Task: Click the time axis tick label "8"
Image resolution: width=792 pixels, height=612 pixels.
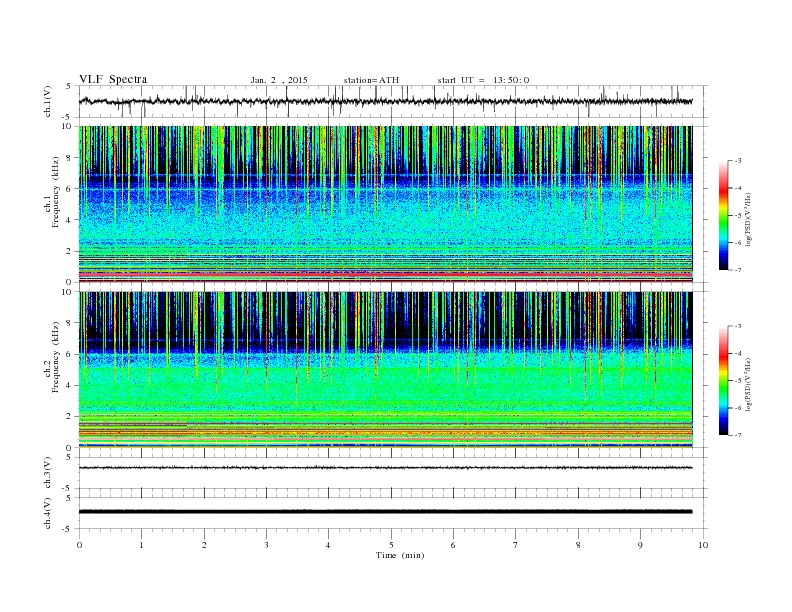Action: (578, 545)
